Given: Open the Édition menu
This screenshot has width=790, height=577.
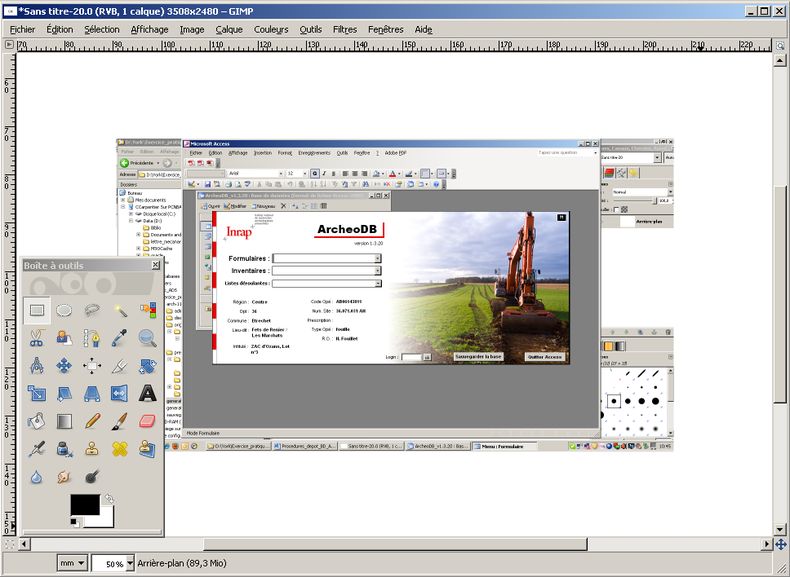Looking at the screenshot, I should (x=59, y=29).
